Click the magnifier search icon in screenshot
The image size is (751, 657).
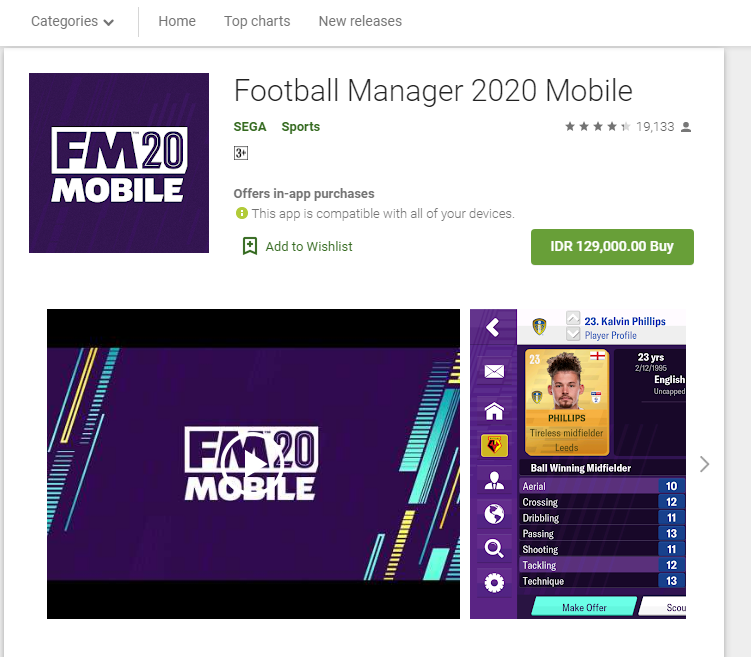pyautogui.click(x=494, y=548)
